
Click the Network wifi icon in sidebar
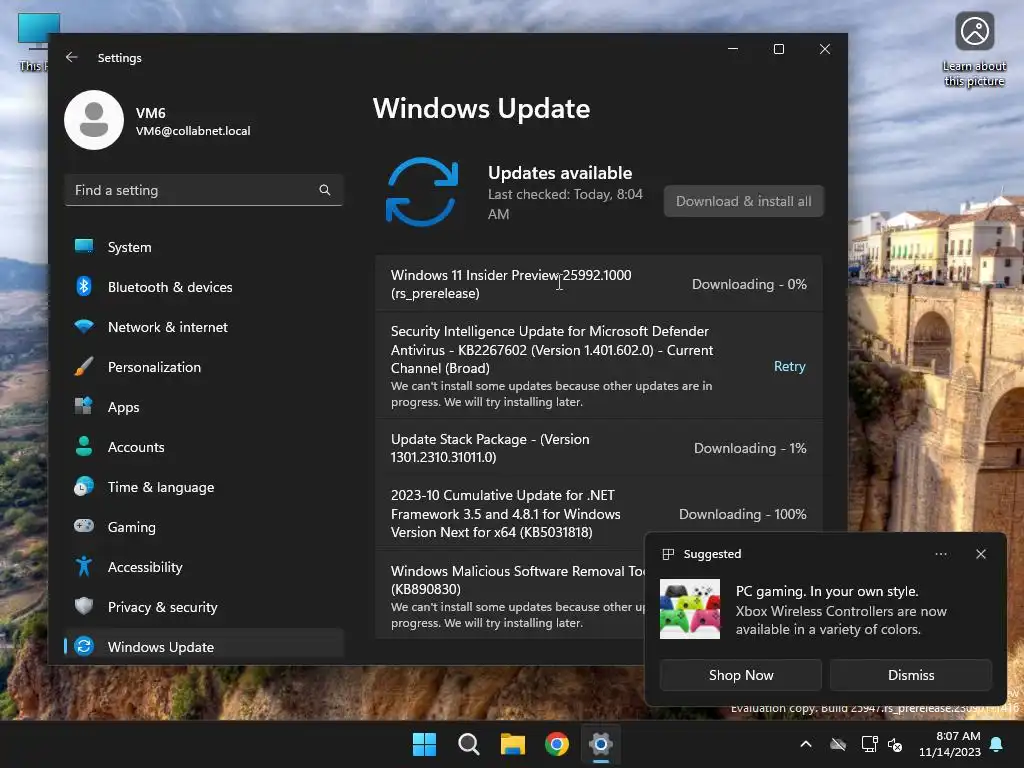[x=84, y=327]
